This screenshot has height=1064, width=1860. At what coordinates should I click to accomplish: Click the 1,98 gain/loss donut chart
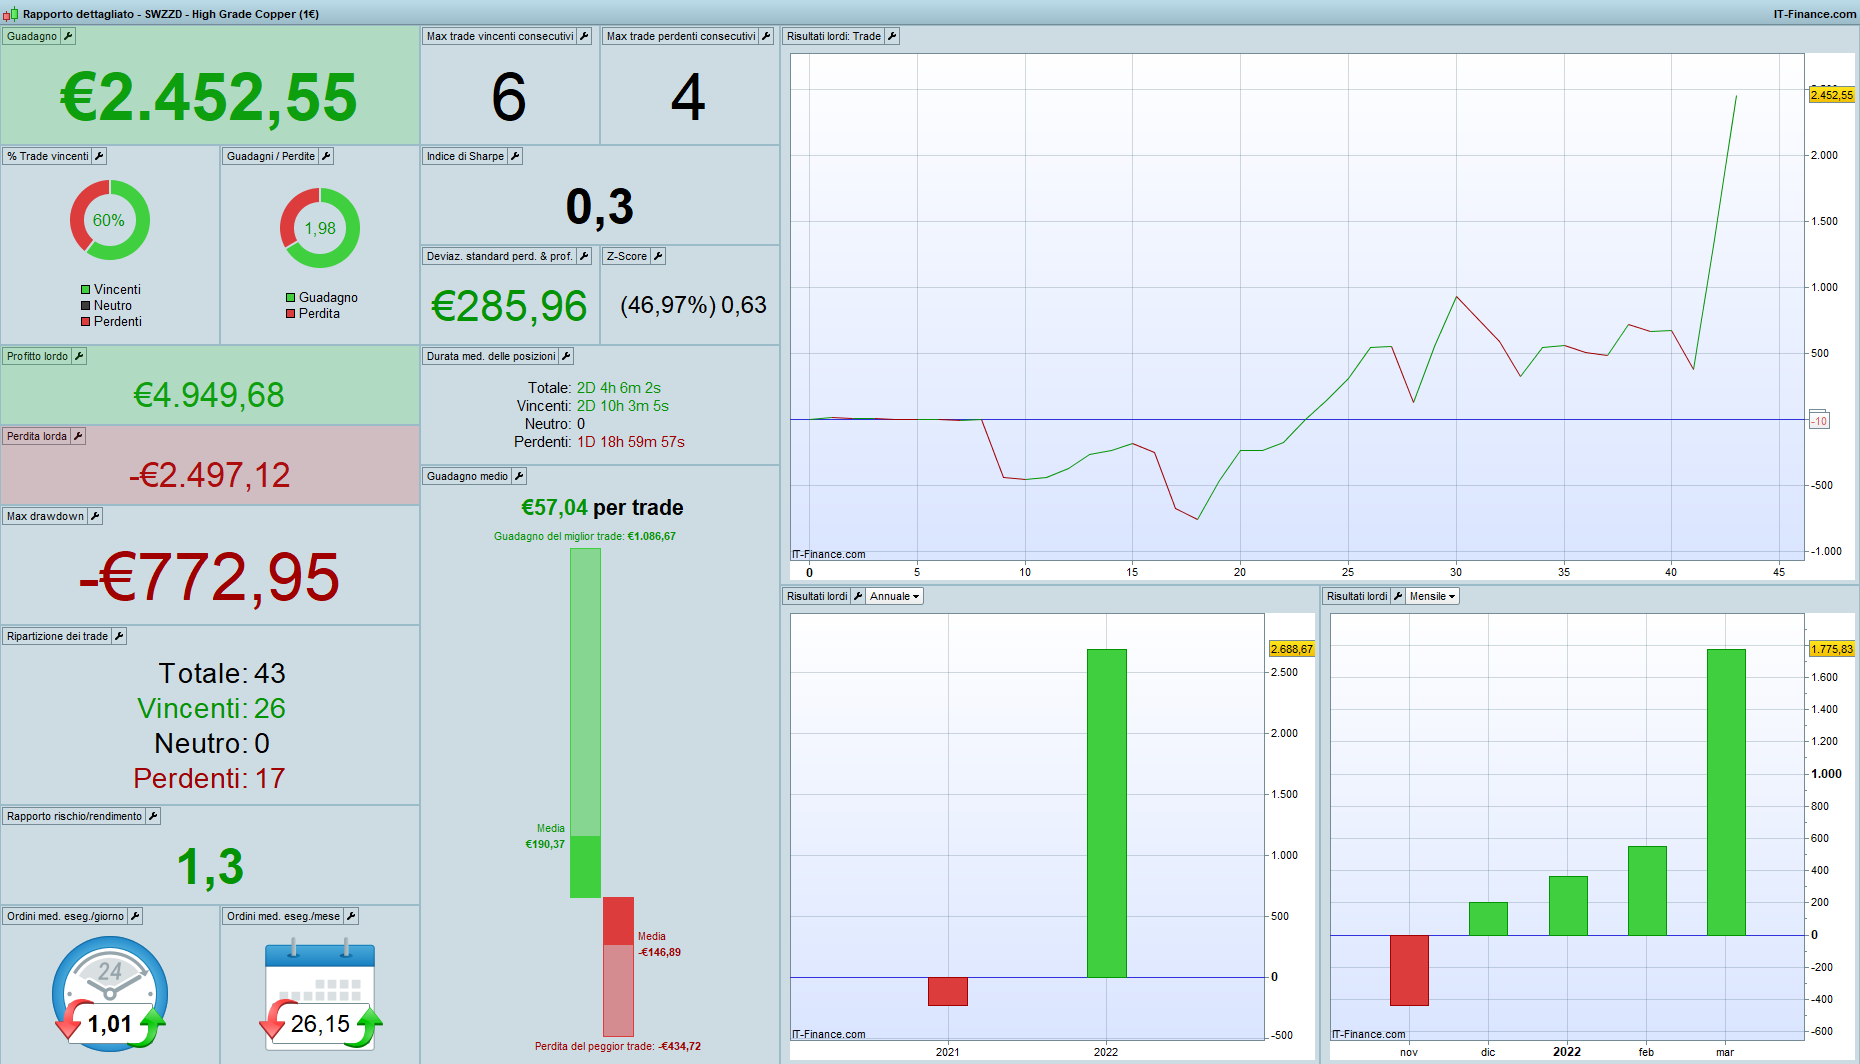point(320,228)
